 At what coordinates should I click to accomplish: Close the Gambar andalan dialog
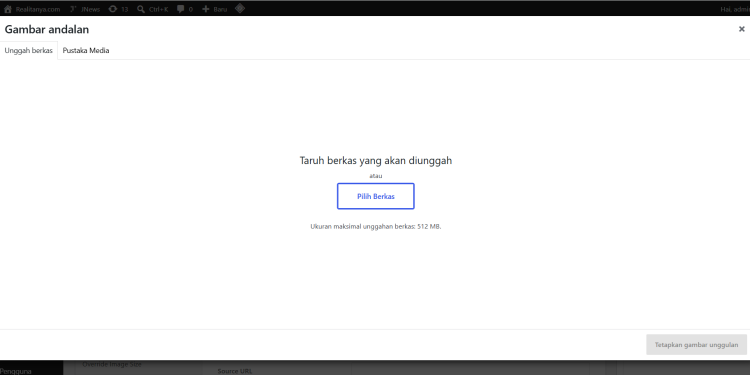pyautogui.click(x=741, y=29)
